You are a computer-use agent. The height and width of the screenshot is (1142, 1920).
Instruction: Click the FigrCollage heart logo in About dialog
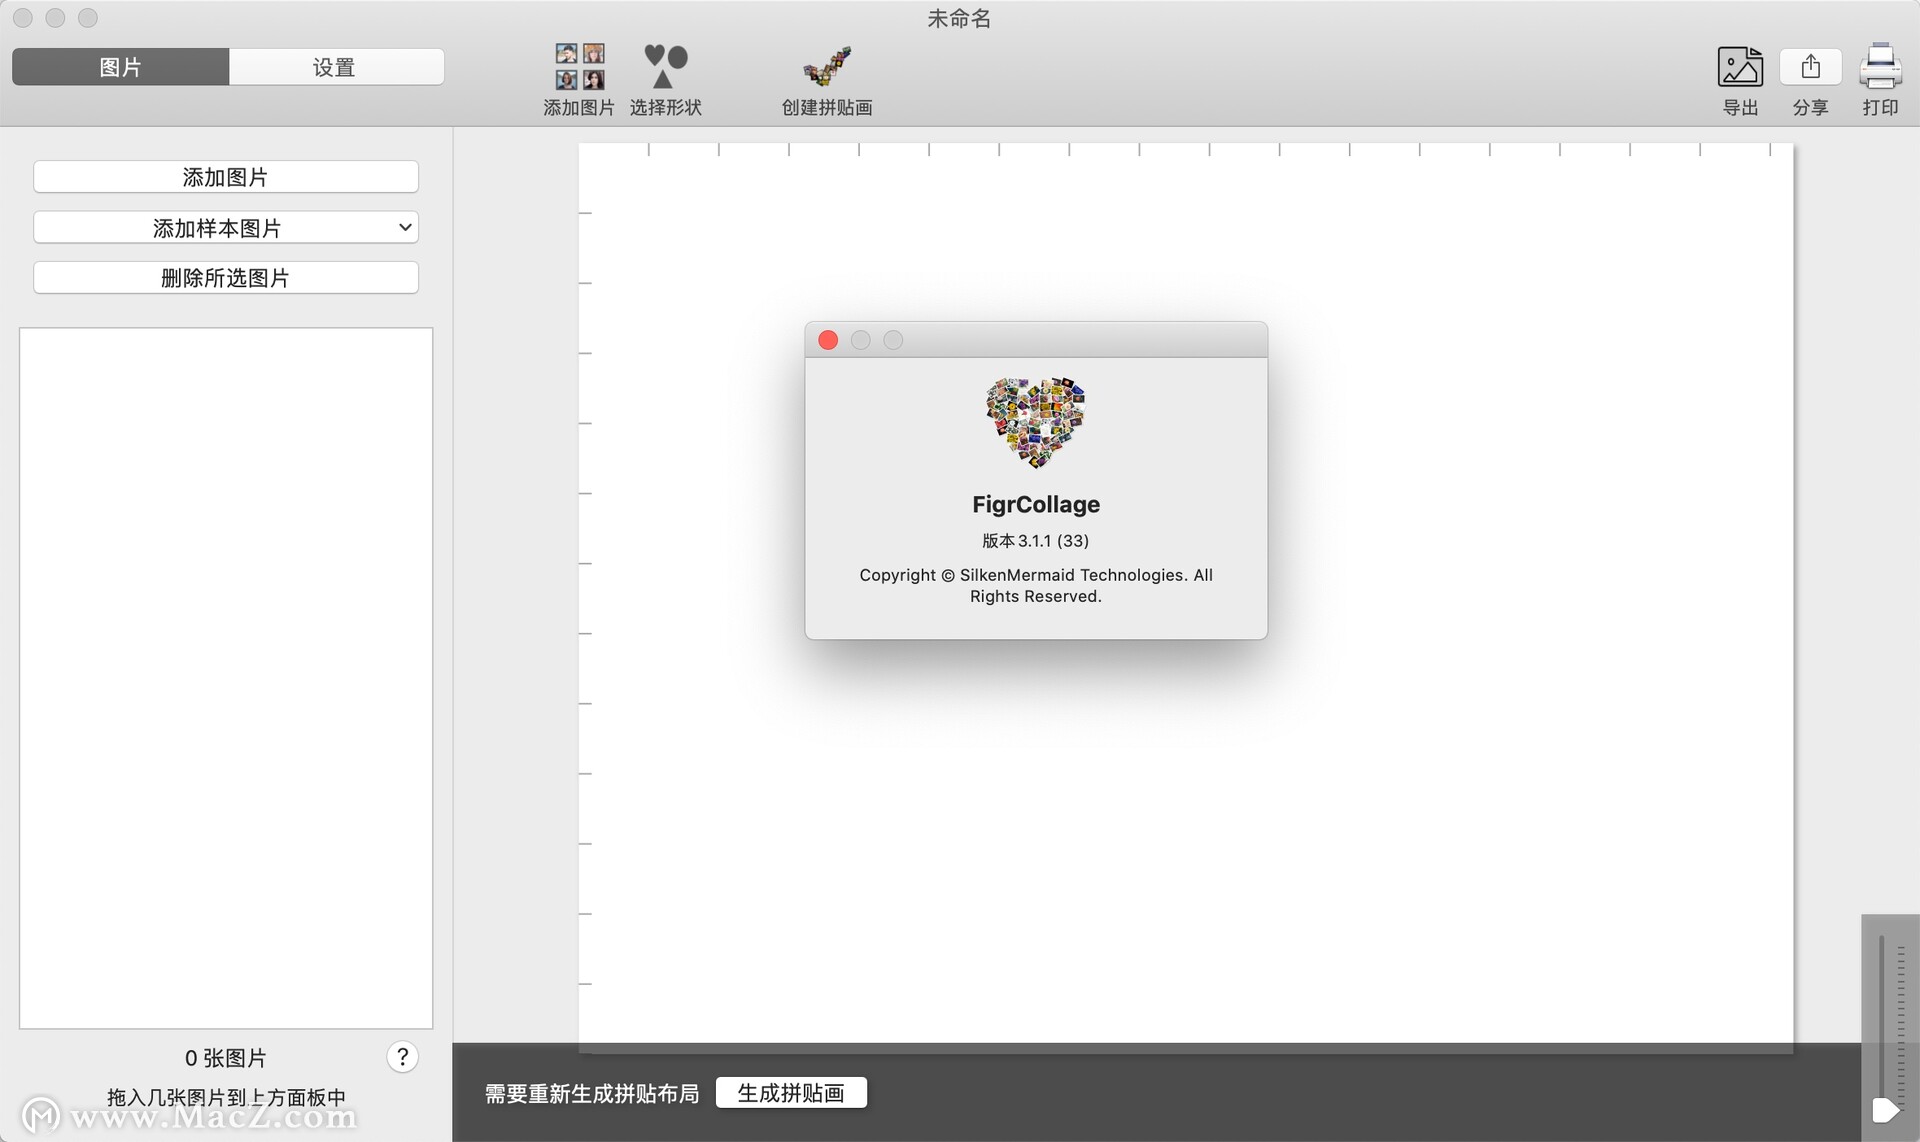point(1035,423)
